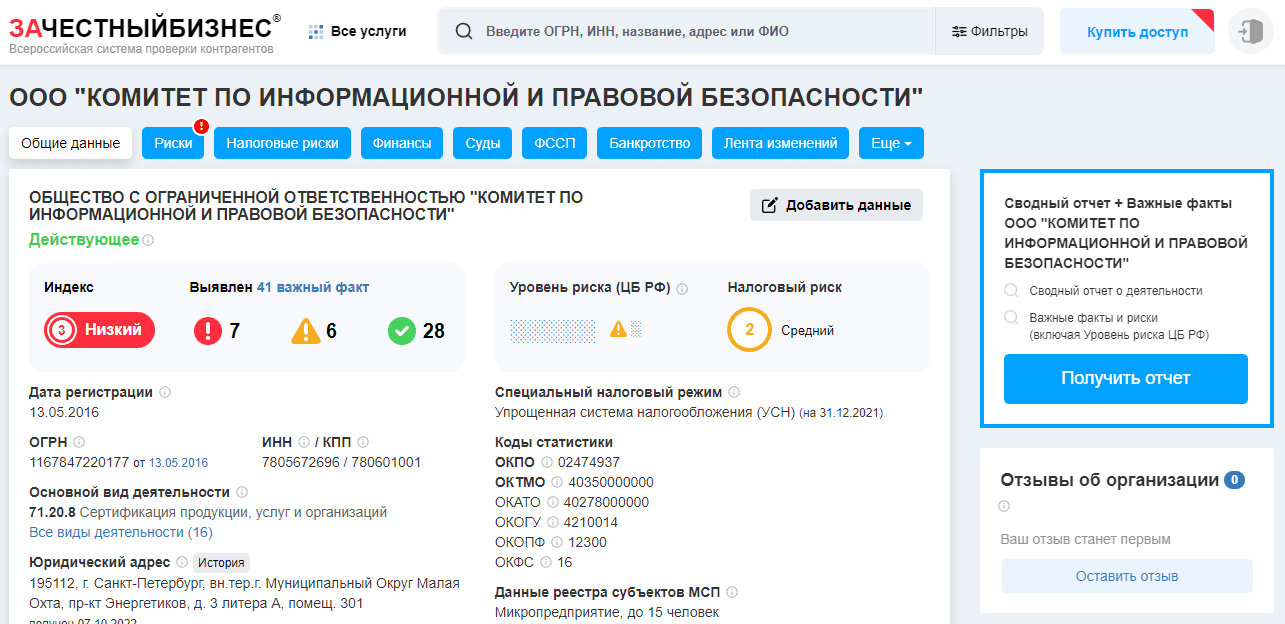The width and height of the screenshot is (1285, 624).
Task: Click the info icon next to status Действующее
Action: (149, 240)
